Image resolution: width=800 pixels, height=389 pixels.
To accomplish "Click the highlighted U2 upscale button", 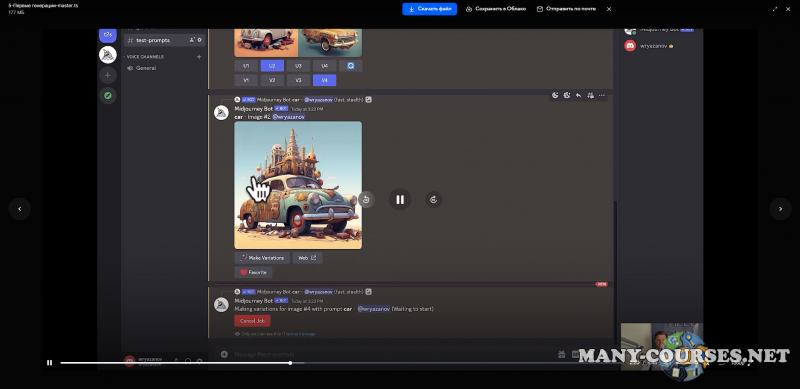I will click(272, 66).
